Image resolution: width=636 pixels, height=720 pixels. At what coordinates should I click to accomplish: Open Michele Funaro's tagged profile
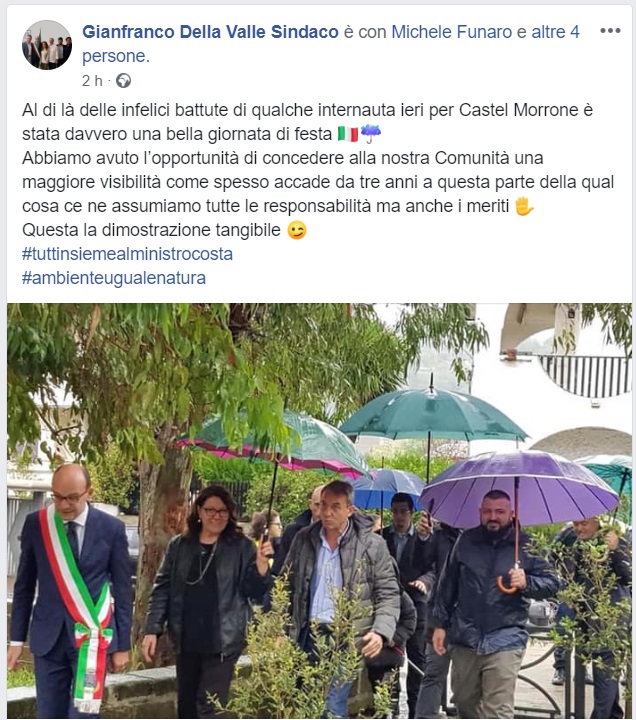click(451, 32)
